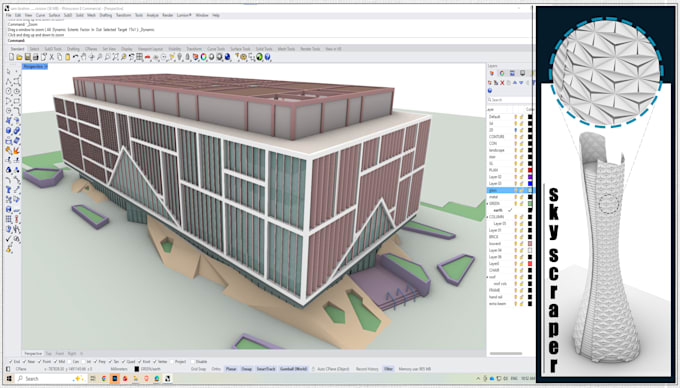Click the Display monitor panel icon

click(x=523, y=73)
